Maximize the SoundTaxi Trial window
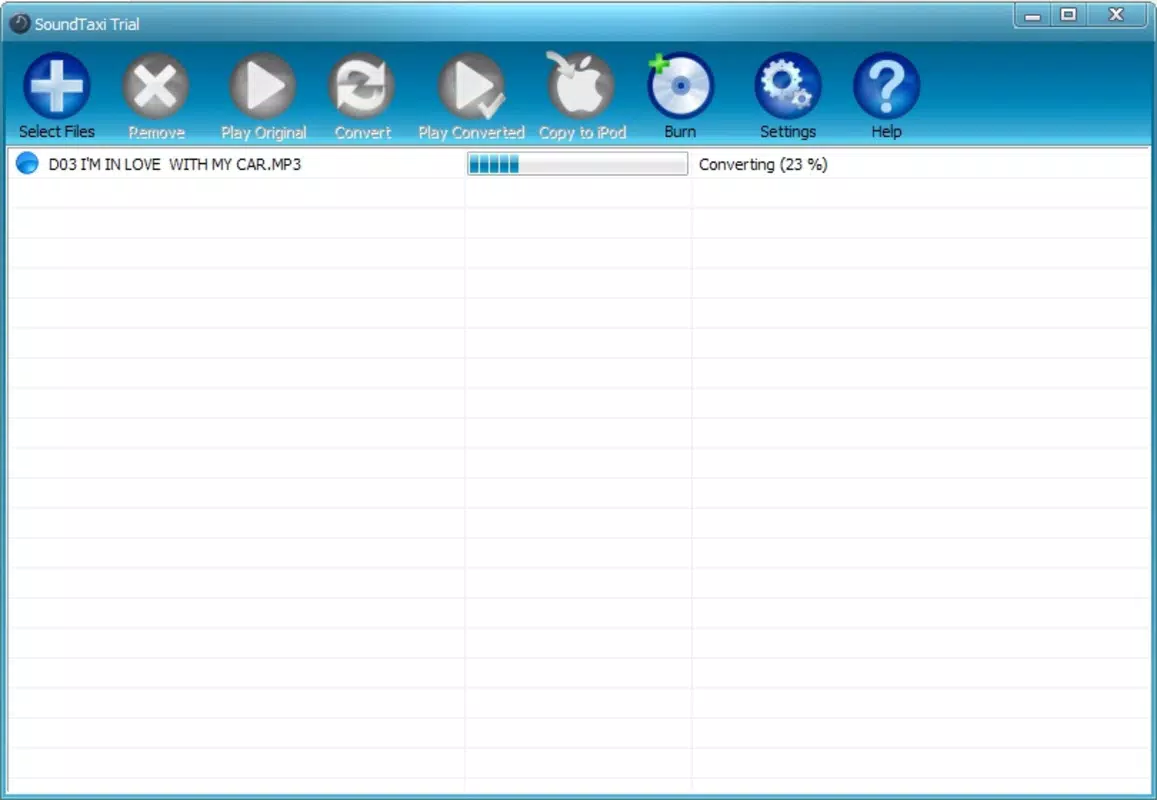This screenshot has width=1157, height=800. point(1068,15)
